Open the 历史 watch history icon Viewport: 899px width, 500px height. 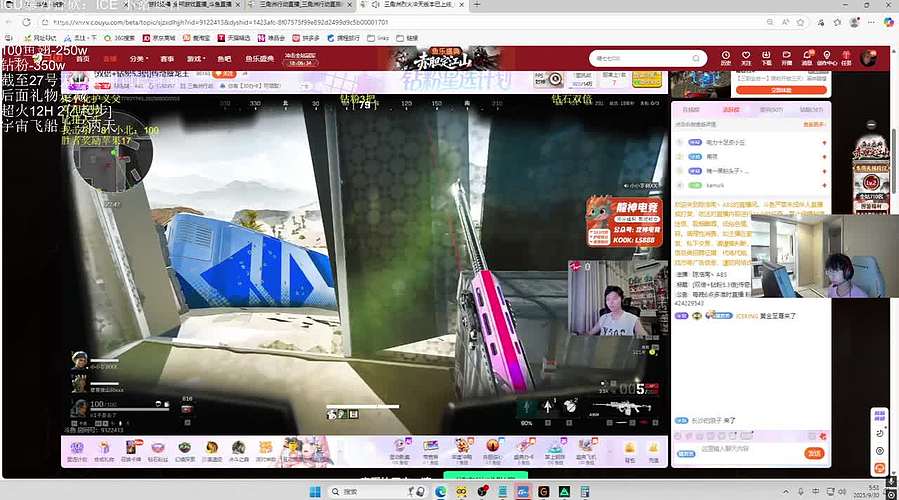click(725, 58)
